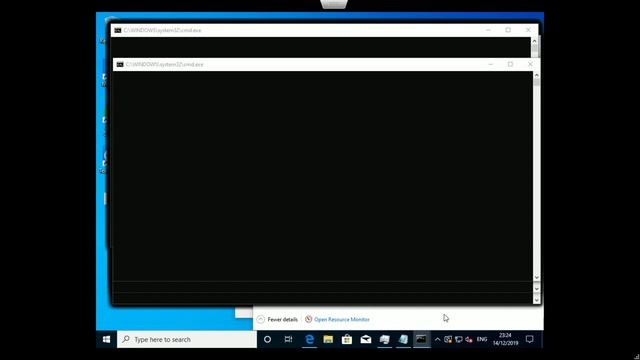Open the Mail app from the taskbar
Screen dimensions: 640x360
tap(366, 339)
